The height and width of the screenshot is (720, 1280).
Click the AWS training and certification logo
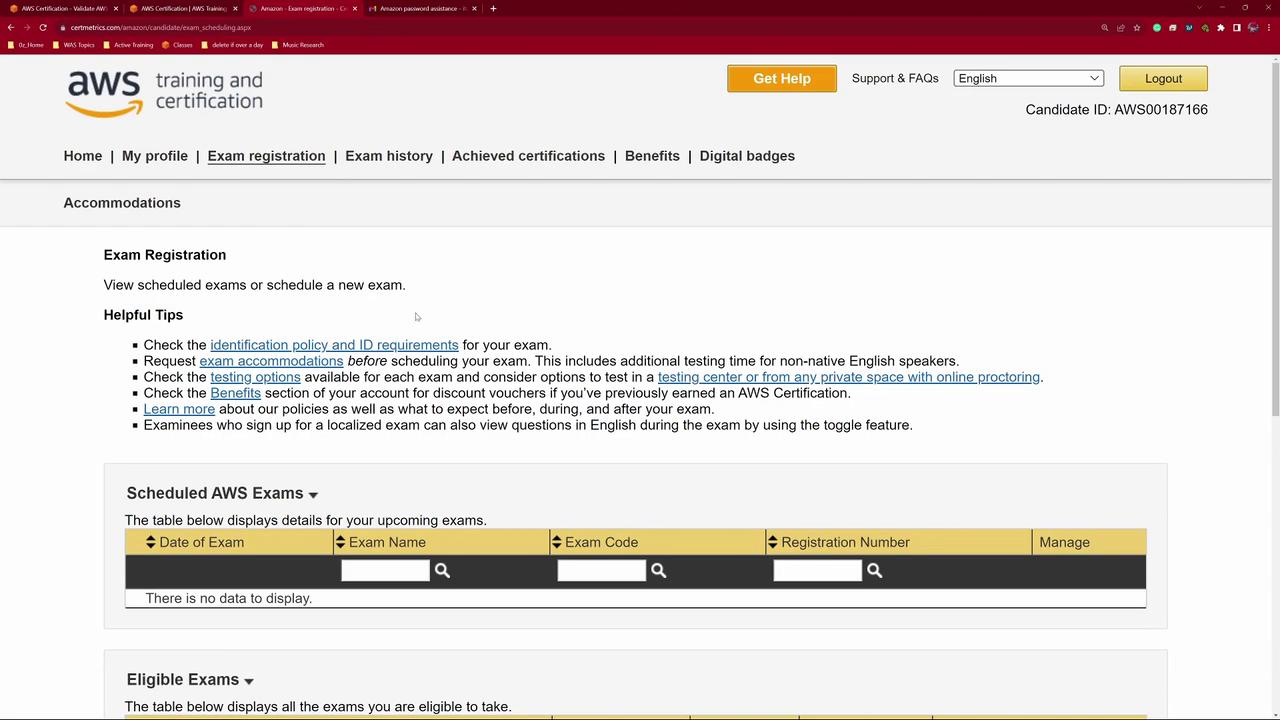click(164, 93)
